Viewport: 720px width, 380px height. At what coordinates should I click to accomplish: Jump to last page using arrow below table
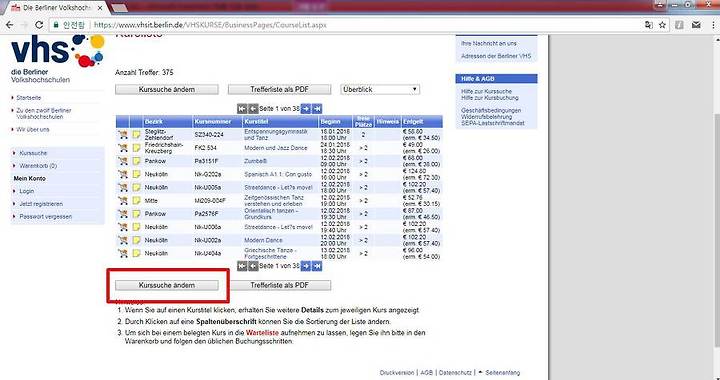click(x=317, y=266)
